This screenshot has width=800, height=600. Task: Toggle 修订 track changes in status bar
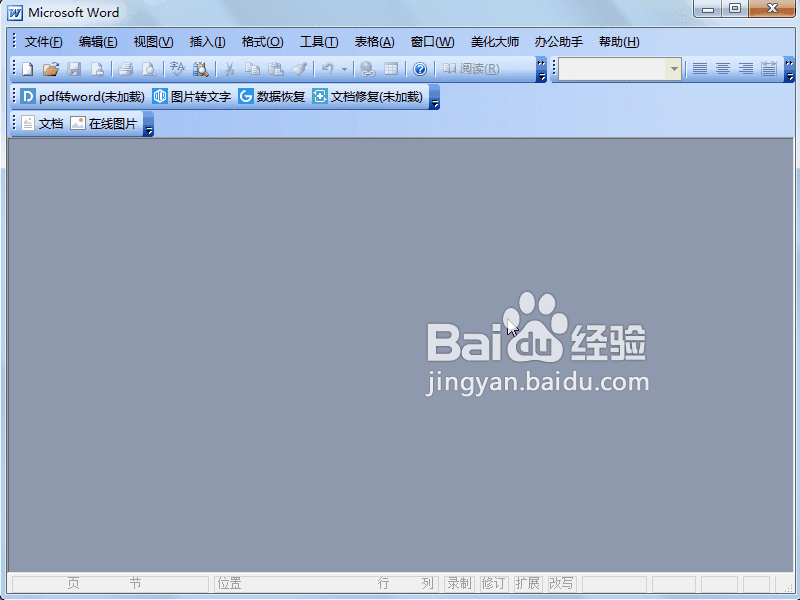point(493,583)
